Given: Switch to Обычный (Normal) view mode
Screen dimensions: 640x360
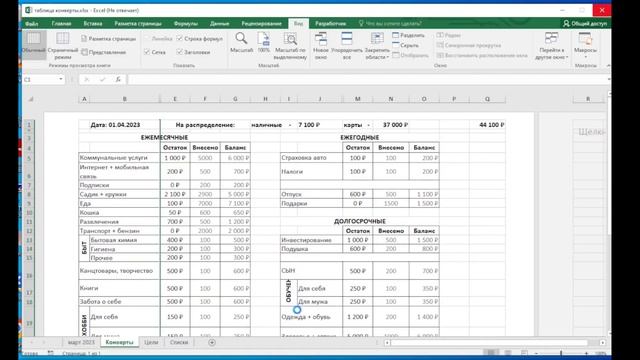Looking at the screenshot, I should click(33, 44).
